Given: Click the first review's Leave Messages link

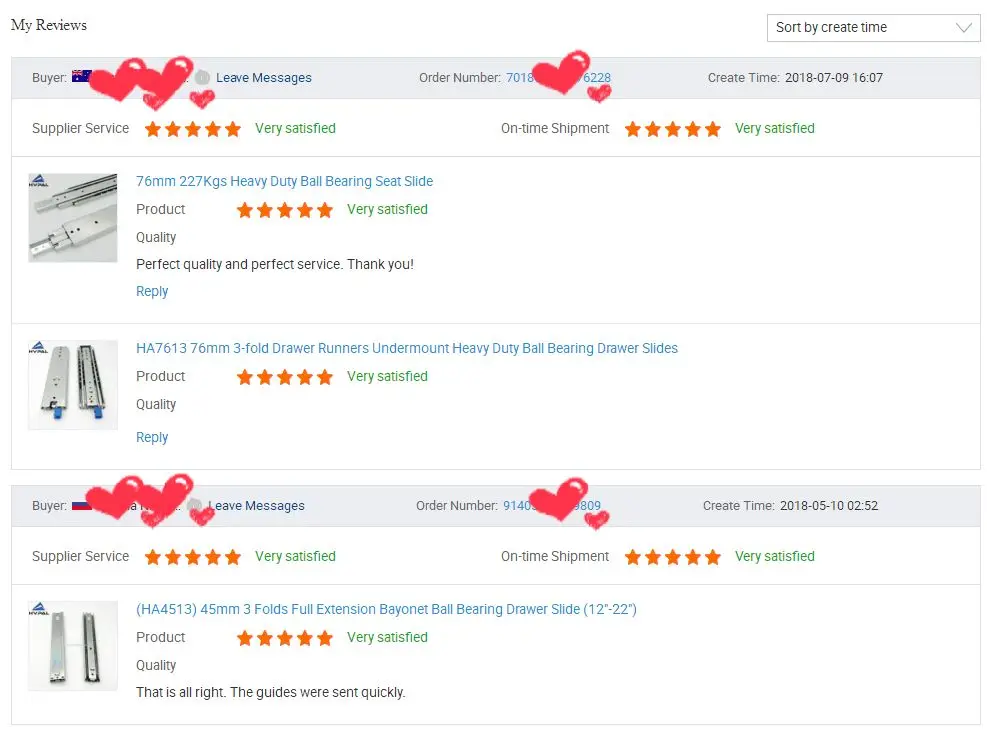Looking at the screenshot, I should (x=264, y=78).
